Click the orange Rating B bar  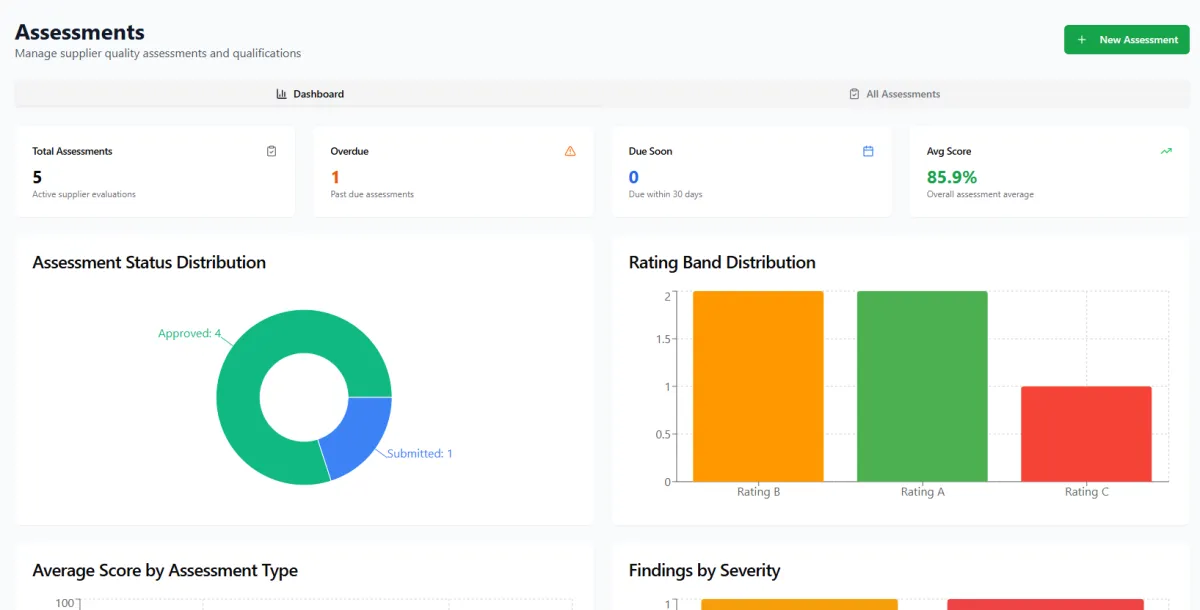click(x=758, y=386)
